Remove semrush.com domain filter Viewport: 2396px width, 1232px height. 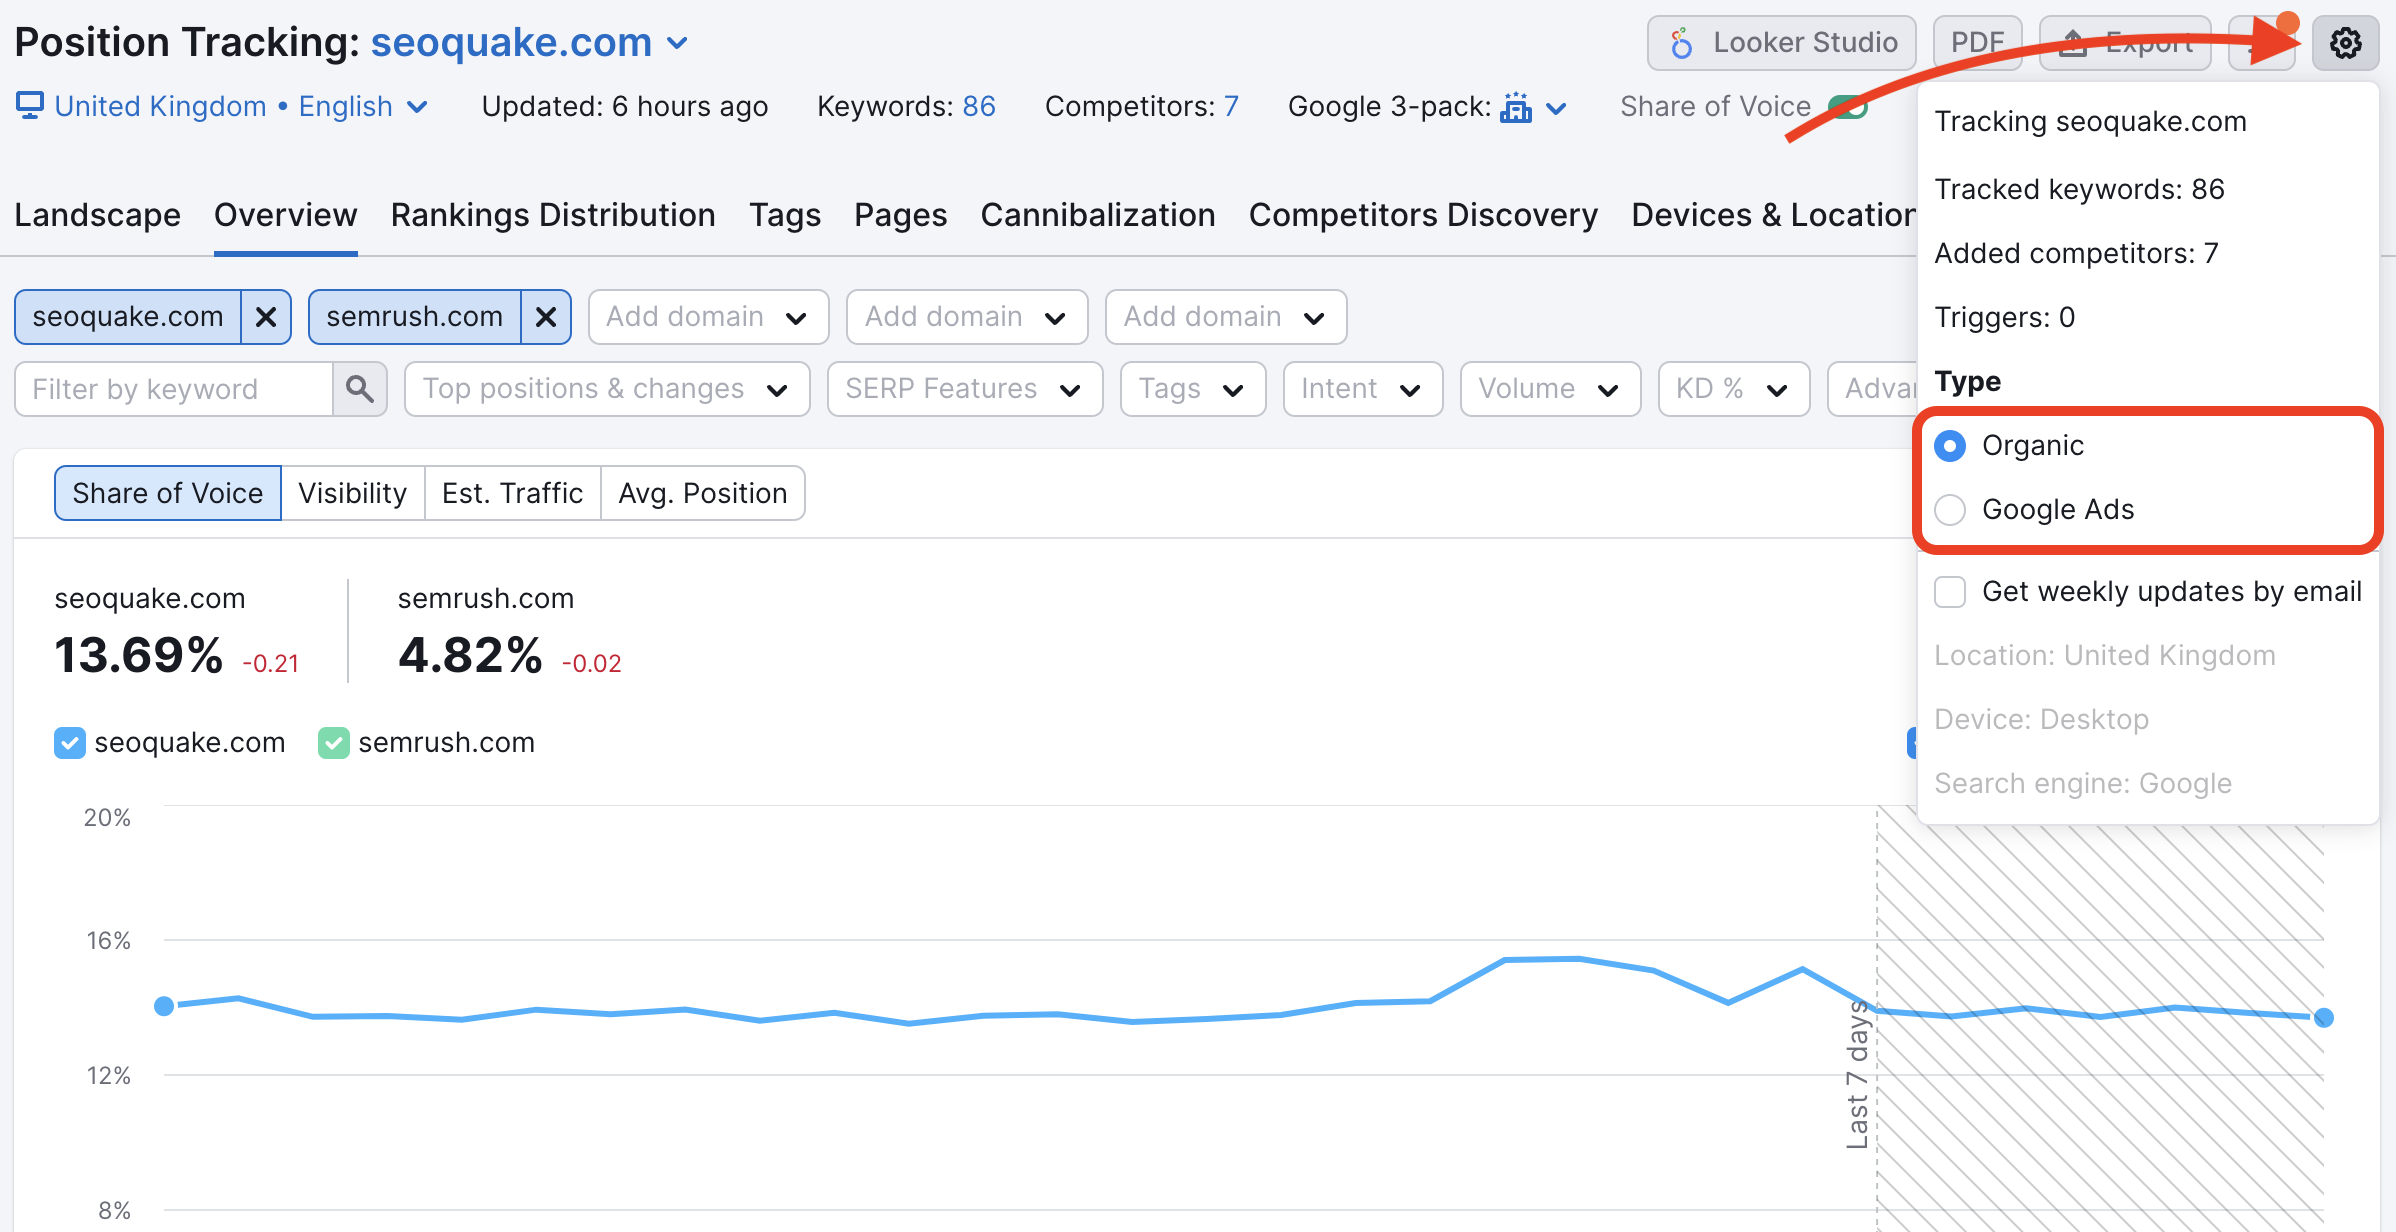[547, 316]
